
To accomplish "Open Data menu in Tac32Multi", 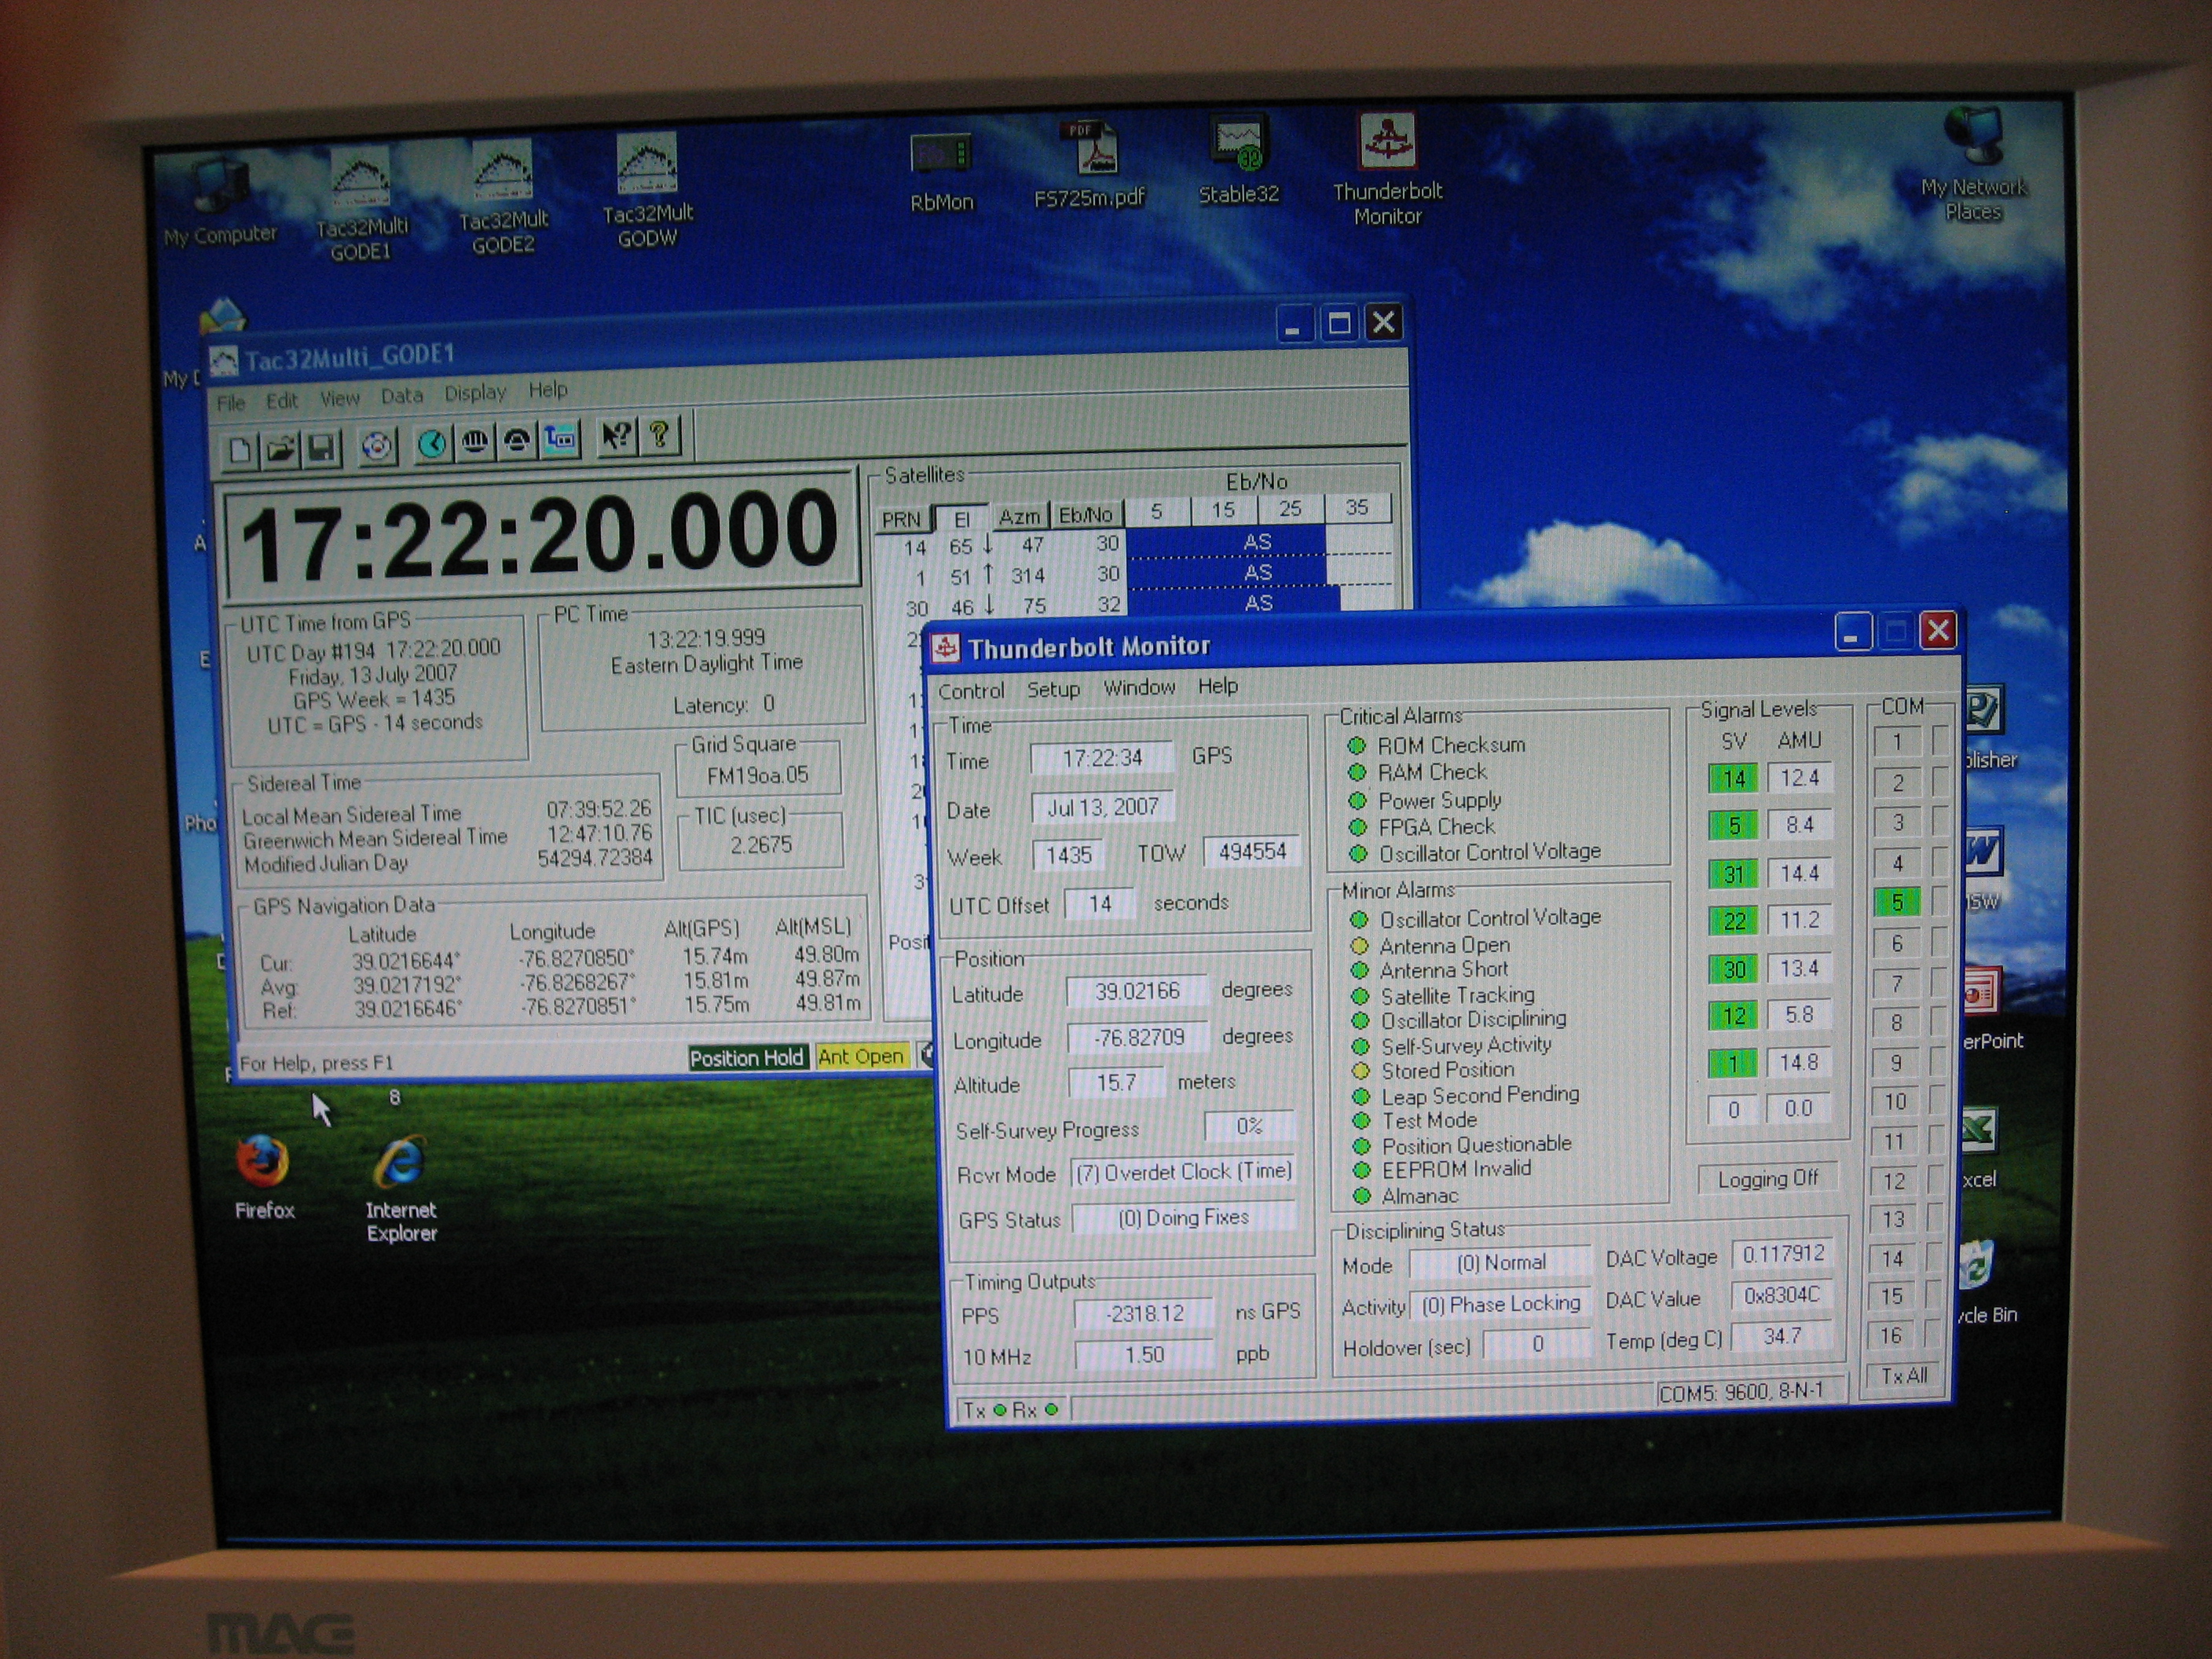I will tap(402, 396).
